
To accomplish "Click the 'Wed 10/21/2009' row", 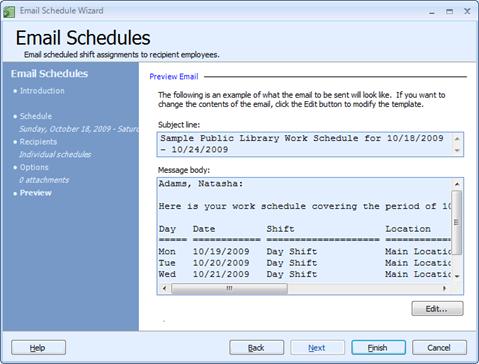I will [305, 274].
